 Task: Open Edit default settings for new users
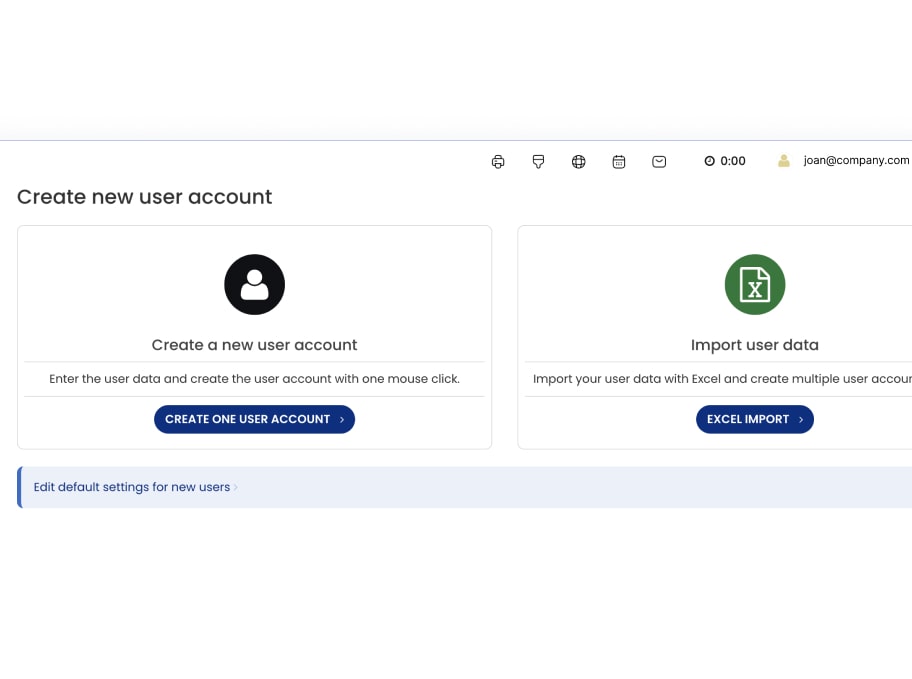[x=132, y=487]
